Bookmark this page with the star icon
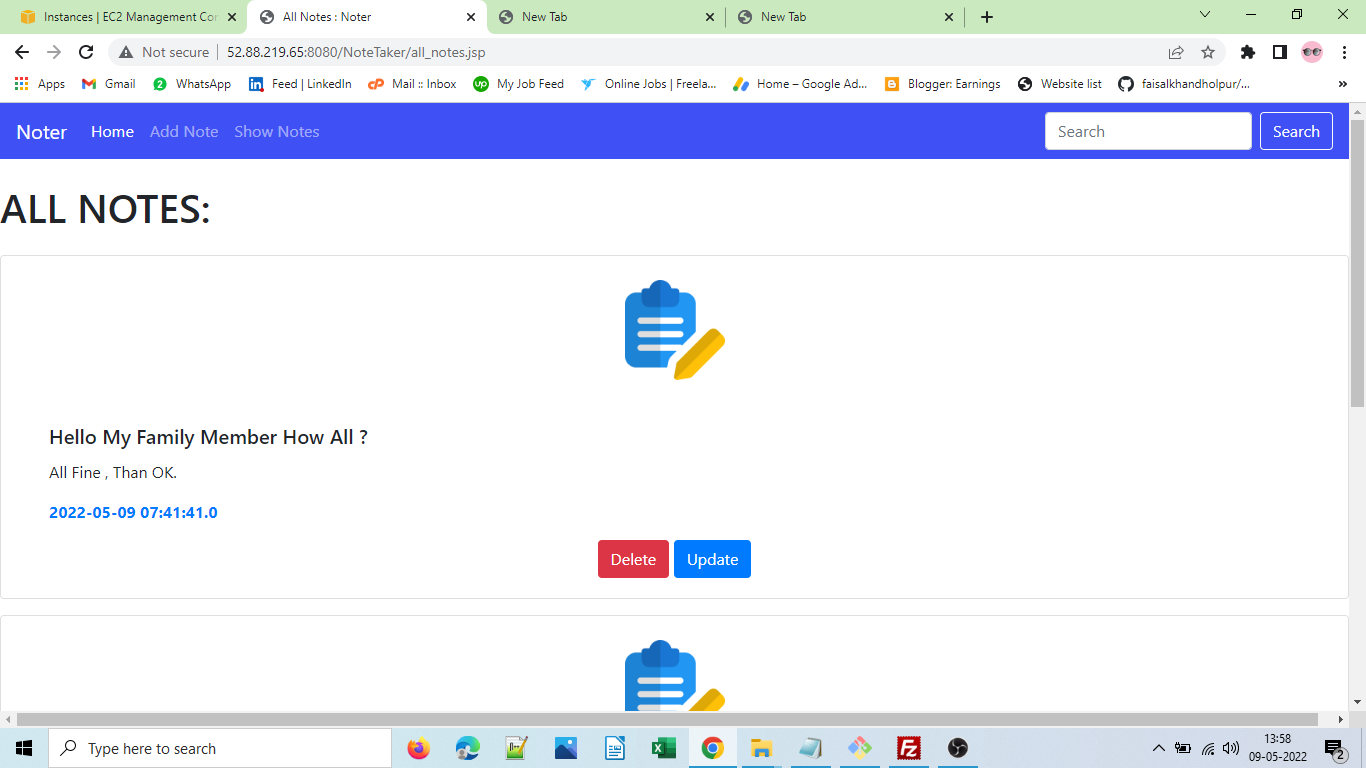The image size is (1366, 768). [x=1208, y=52]
